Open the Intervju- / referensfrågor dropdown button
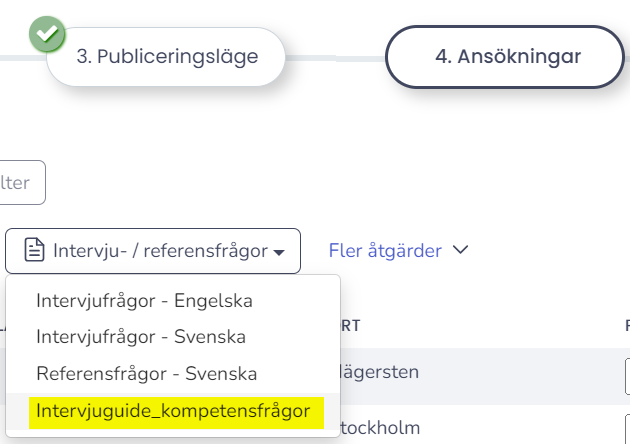This screenshot has height=444, width=630. (x=153, y=251)
